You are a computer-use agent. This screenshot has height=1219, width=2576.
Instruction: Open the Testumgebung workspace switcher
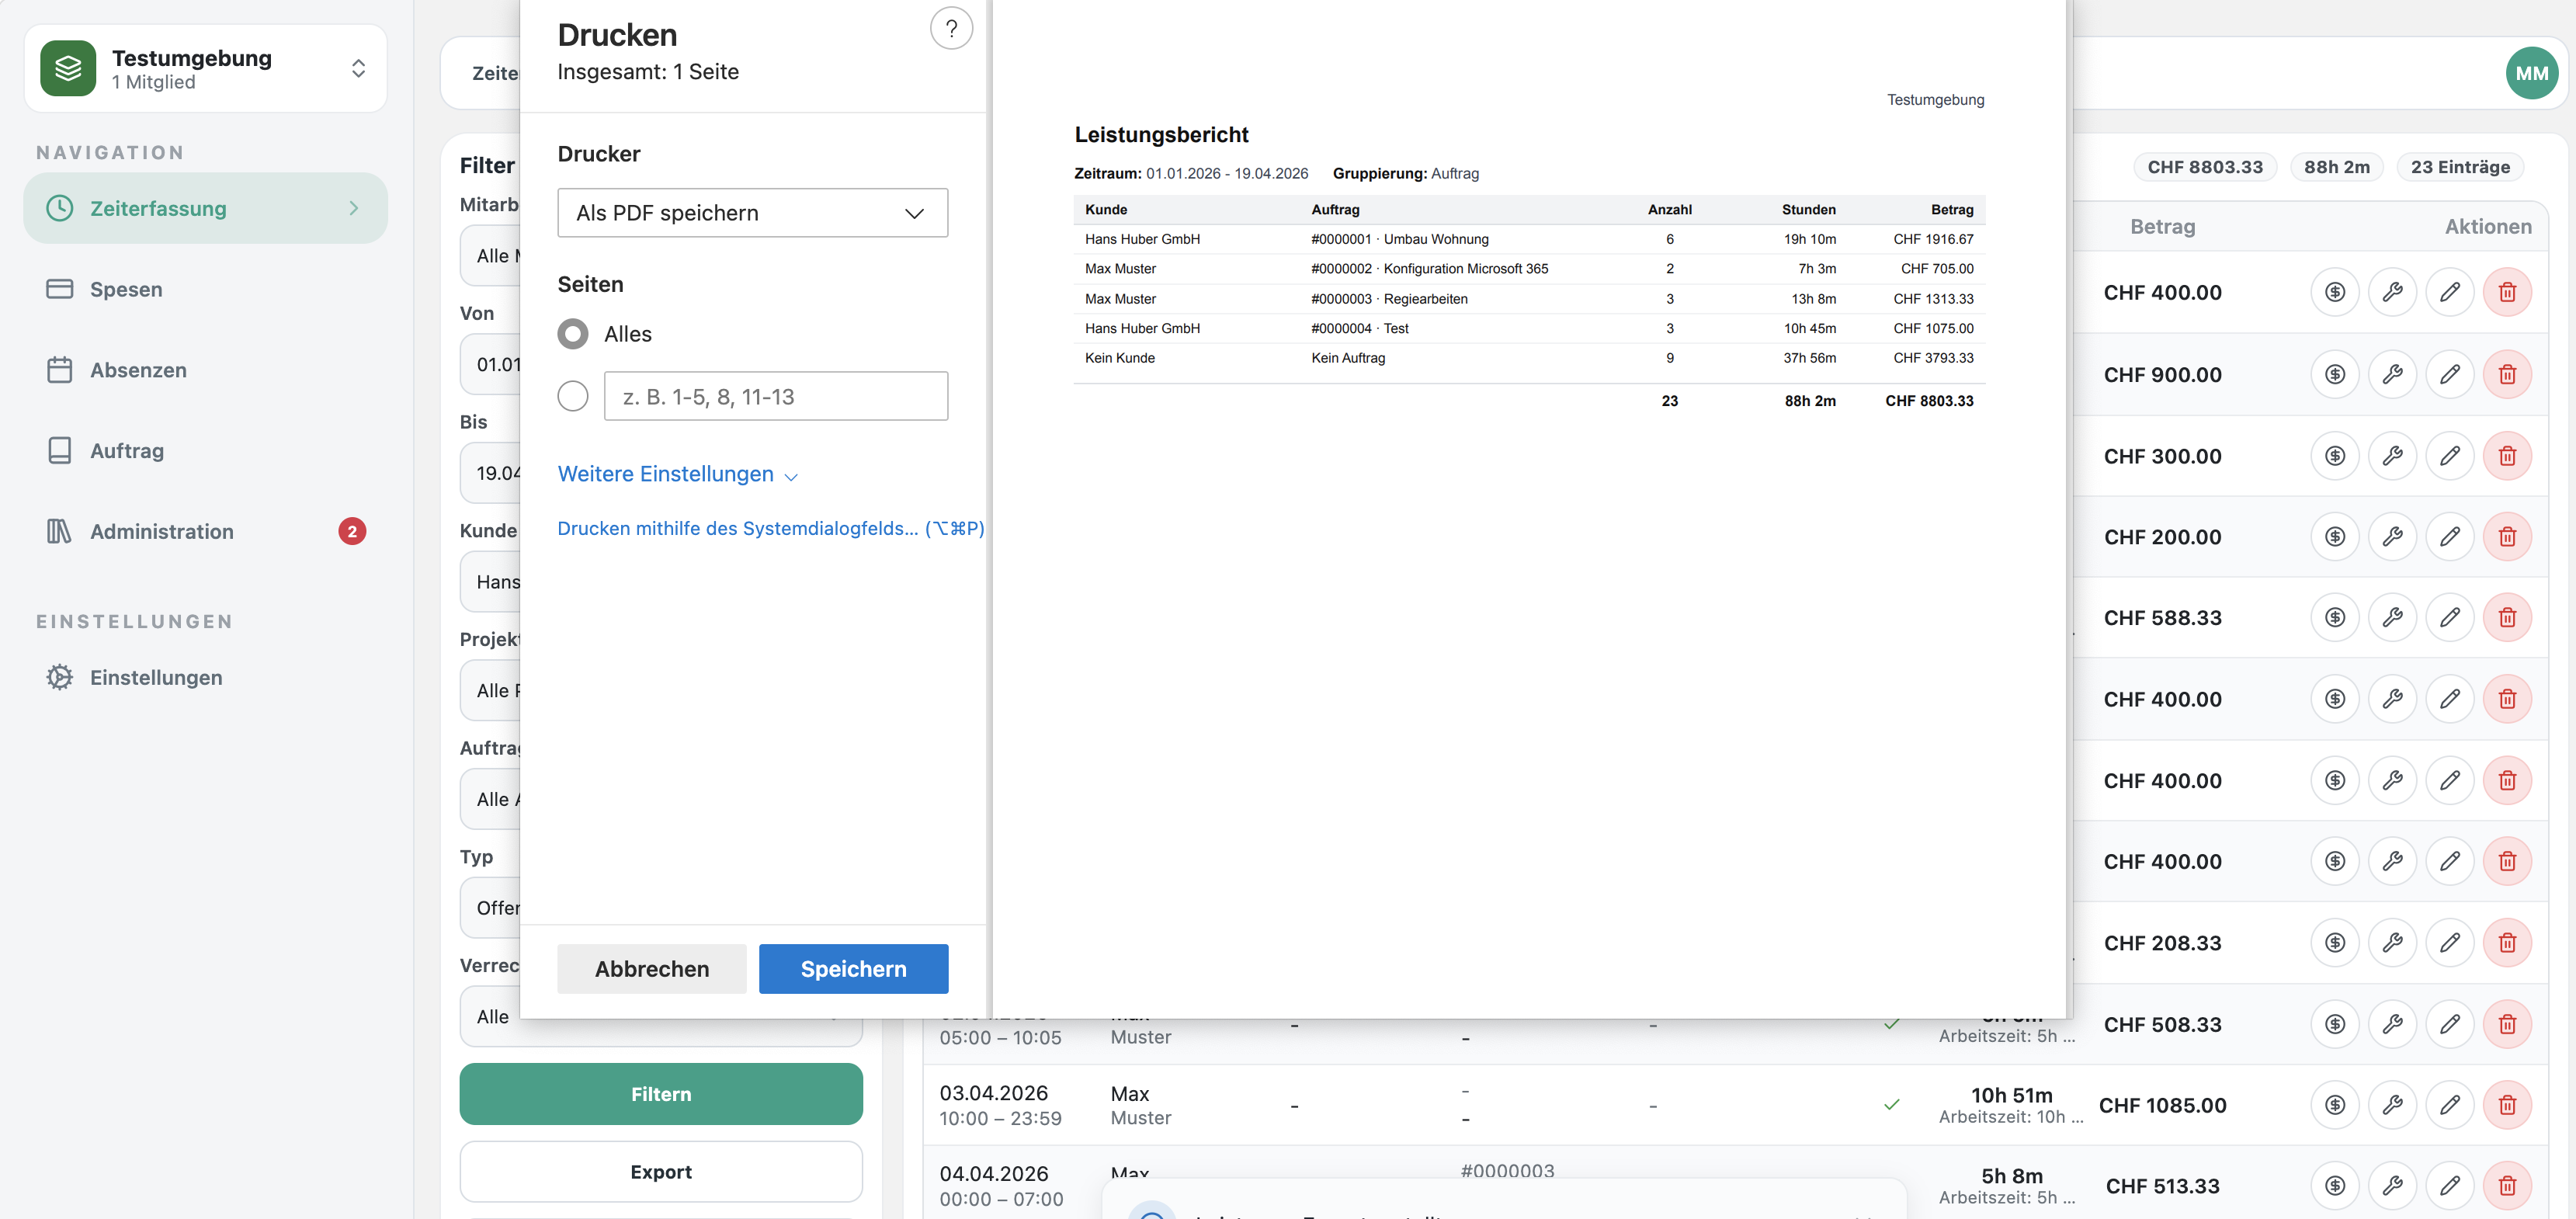(x=205, y=68)
